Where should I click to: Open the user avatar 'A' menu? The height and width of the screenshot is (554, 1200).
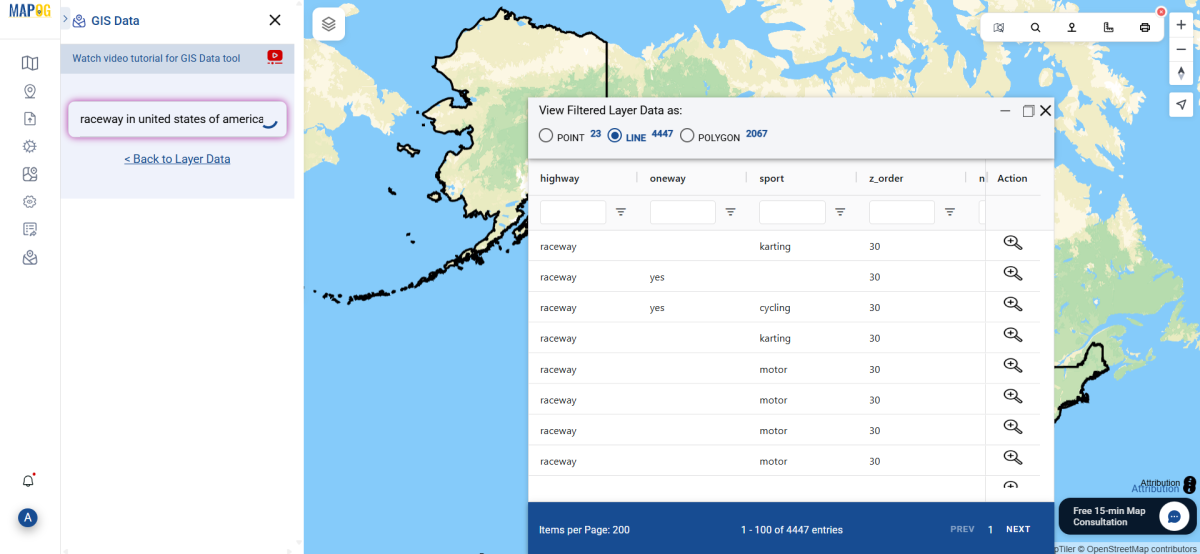(28, 518)
